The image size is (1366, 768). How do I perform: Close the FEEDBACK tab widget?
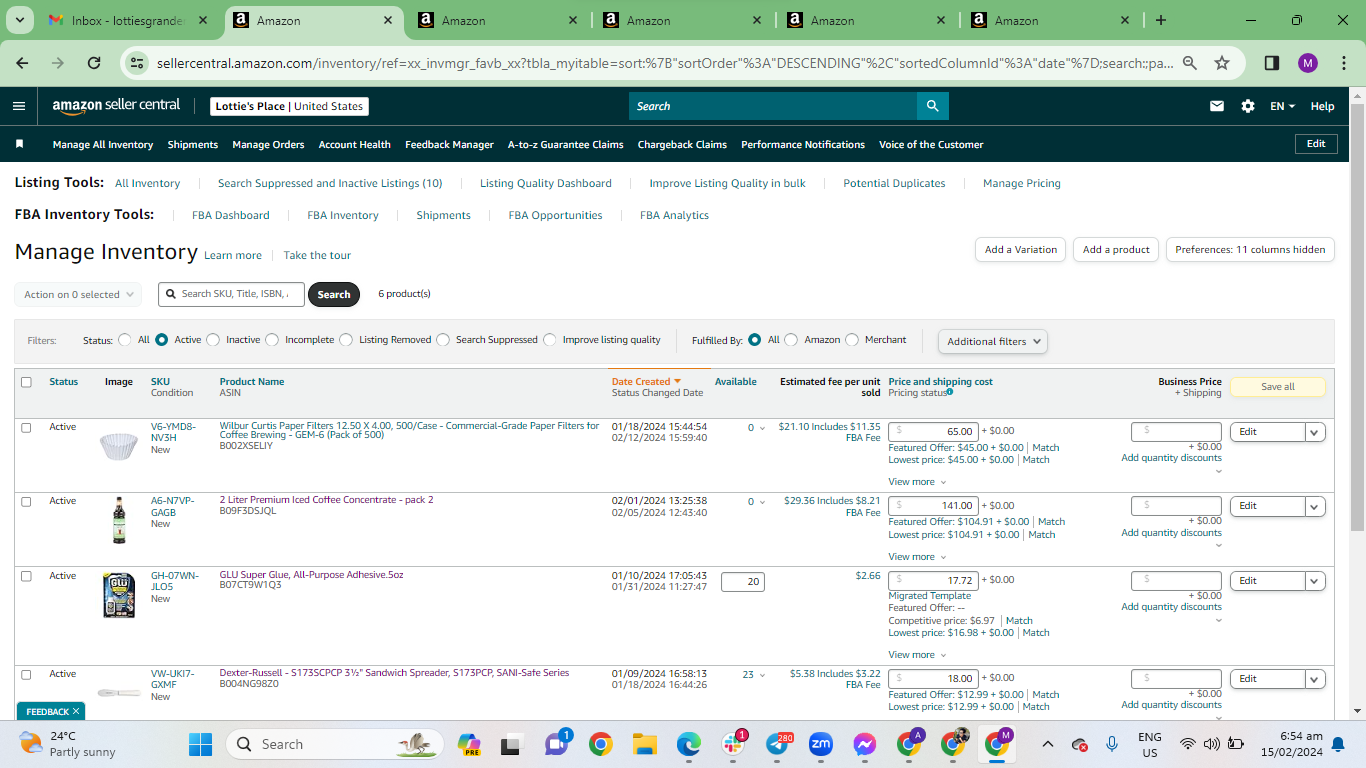pos(76,712)
